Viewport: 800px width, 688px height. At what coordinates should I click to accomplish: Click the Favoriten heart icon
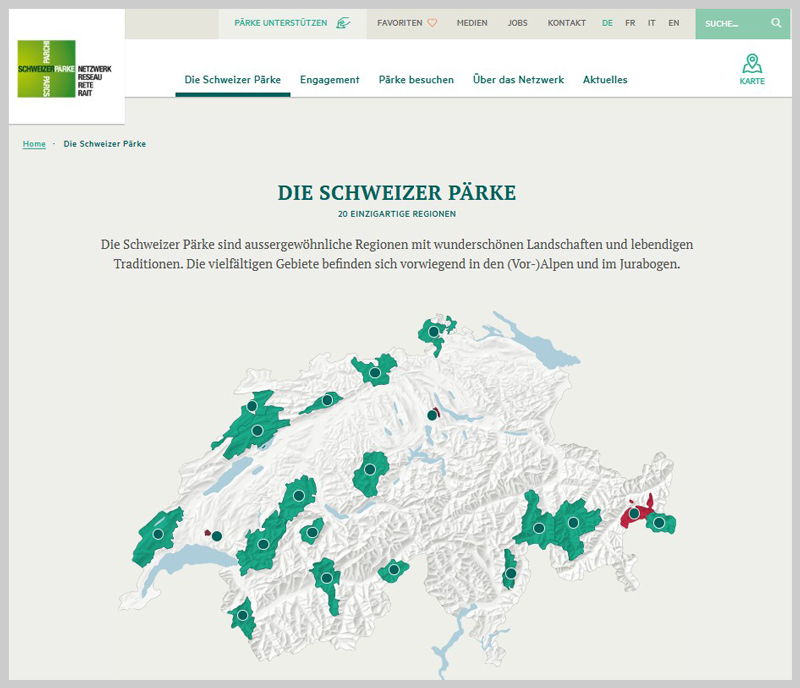click(432, 23)
